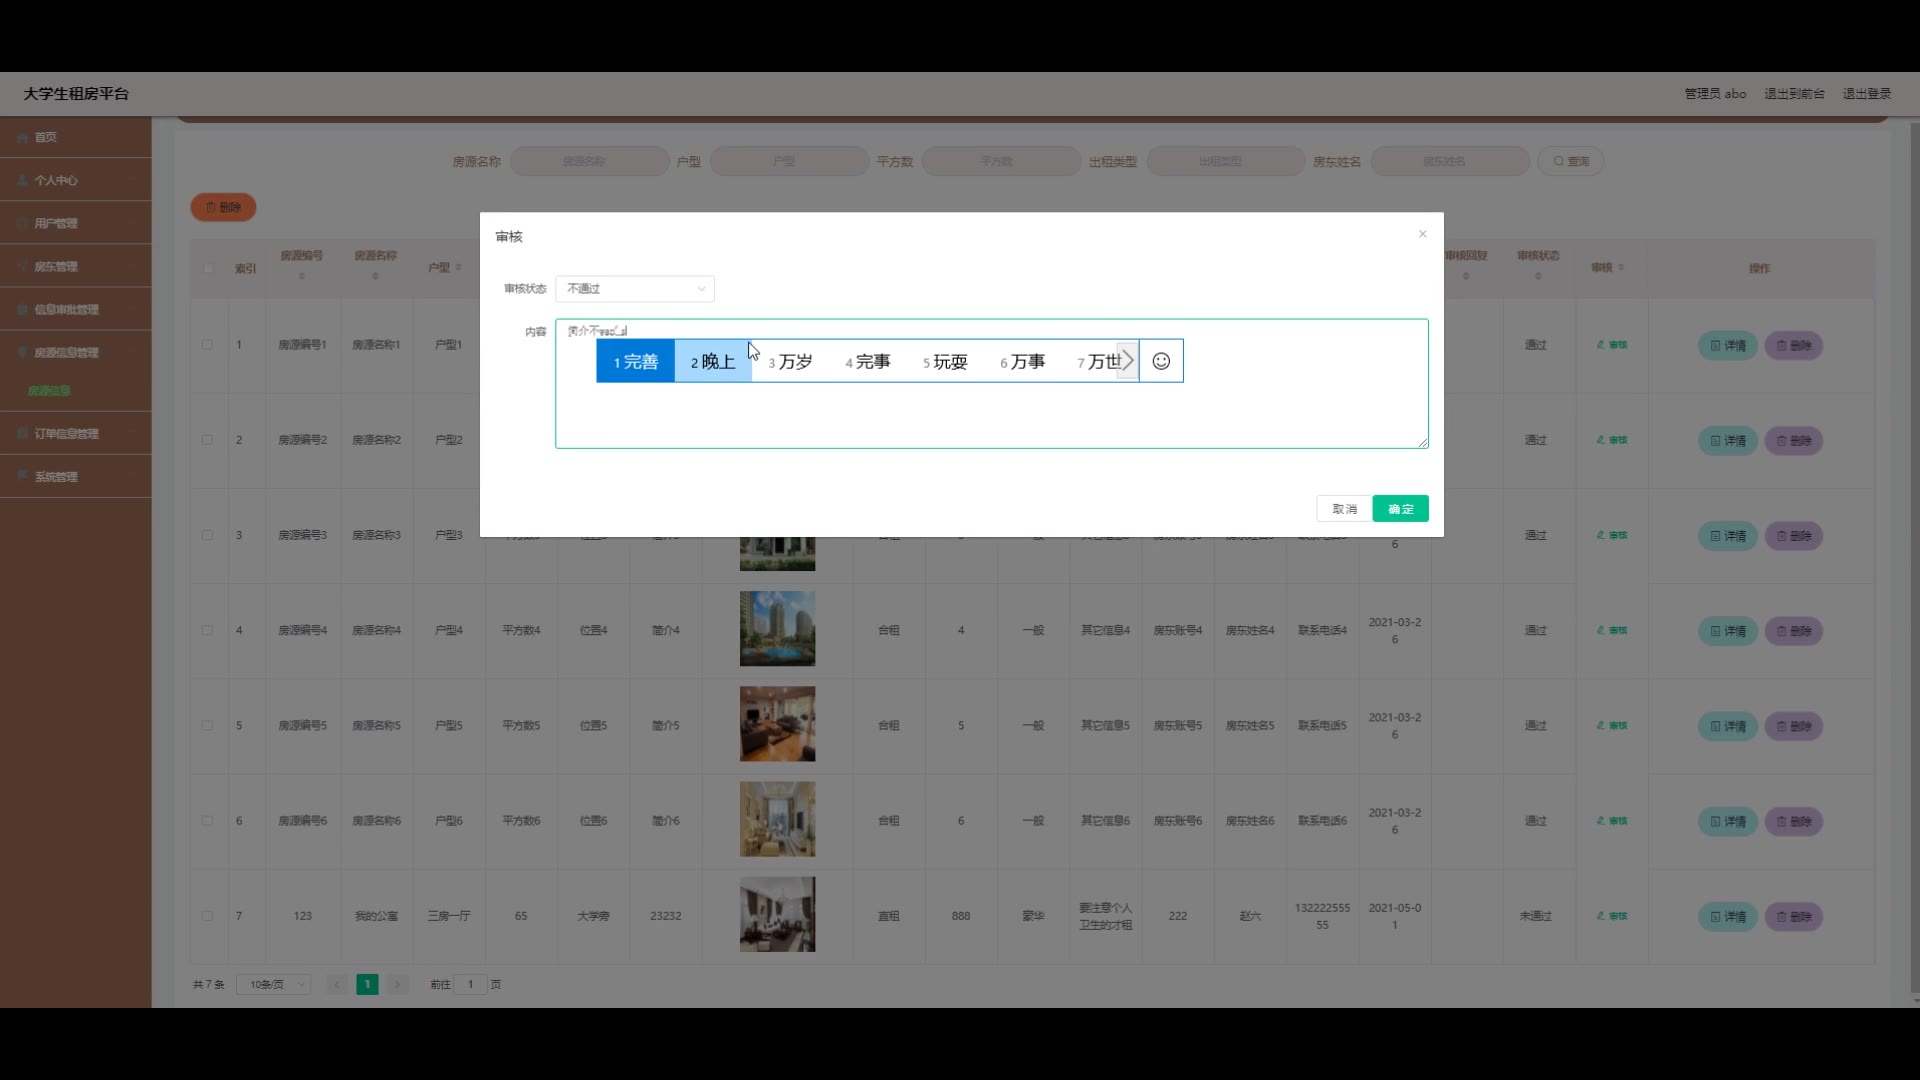Open 订单信息管理 in the sidebar
Image resolution: width=1920 pixels, height=1080 pixels.
(x=66, y=434)
